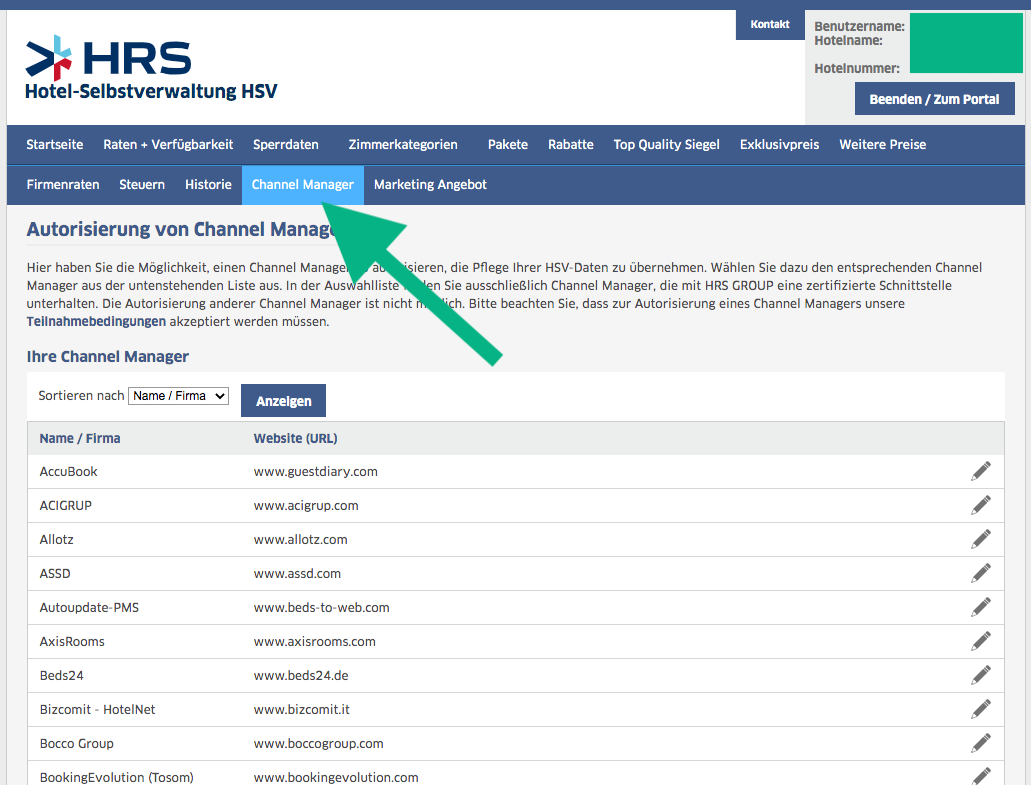Edit ASSD entry with pencil icon

980,573
